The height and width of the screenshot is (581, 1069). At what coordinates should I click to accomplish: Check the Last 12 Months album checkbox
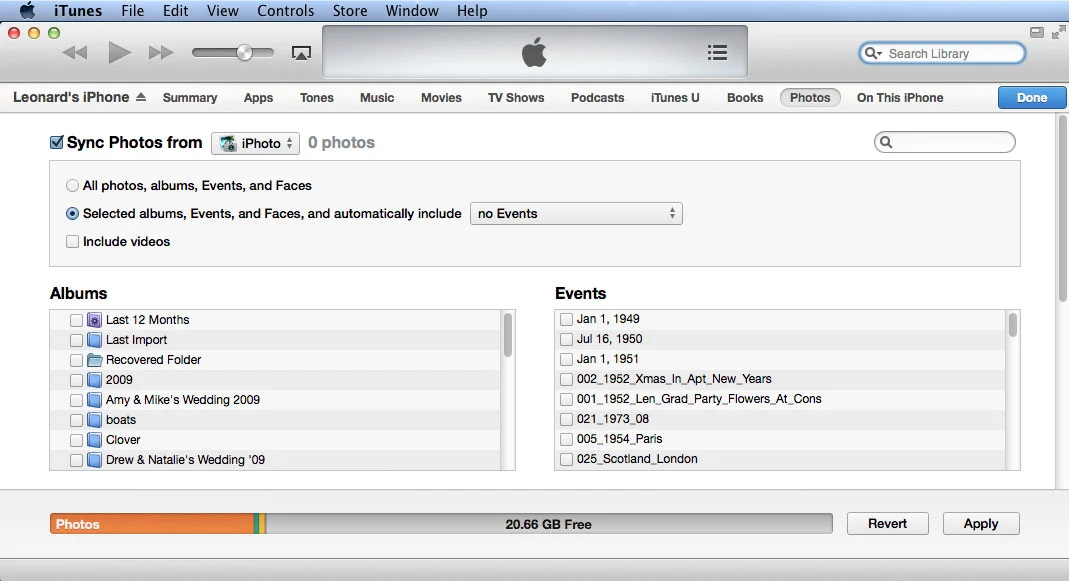76,320
